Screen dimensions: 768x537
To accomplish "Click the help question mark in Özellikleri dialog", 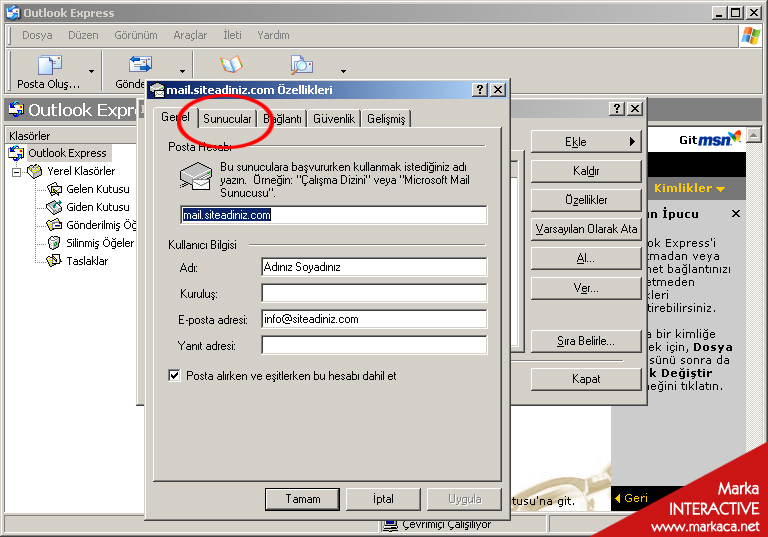I will coord(480,90).
